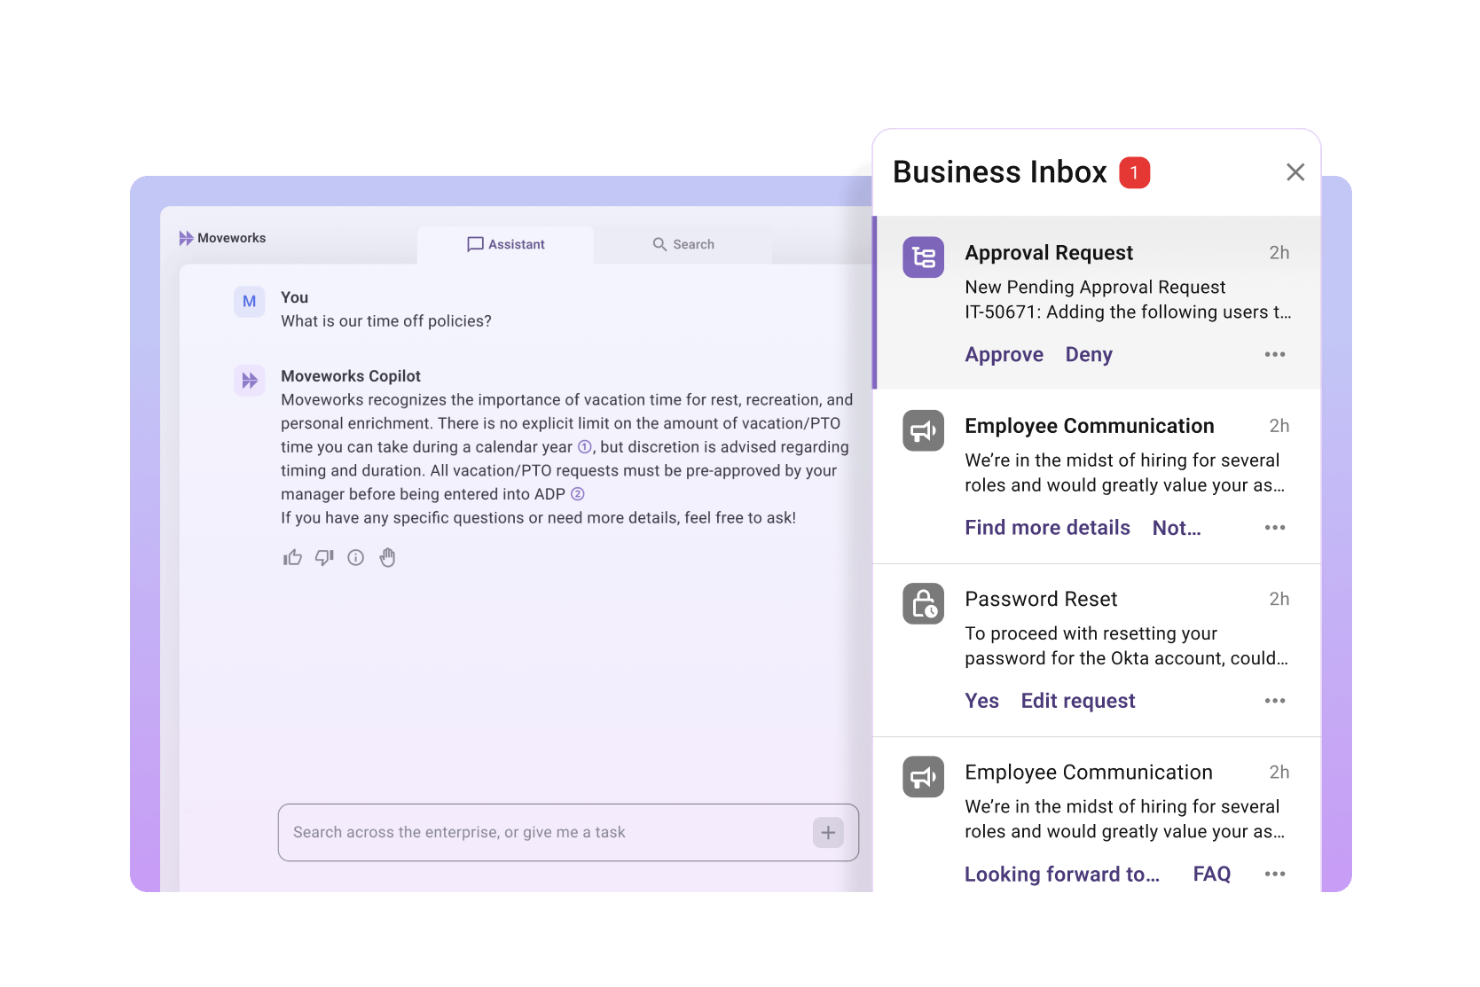
Task: Open the overflow menu on Password Reset
Action: coord(1274,700)
